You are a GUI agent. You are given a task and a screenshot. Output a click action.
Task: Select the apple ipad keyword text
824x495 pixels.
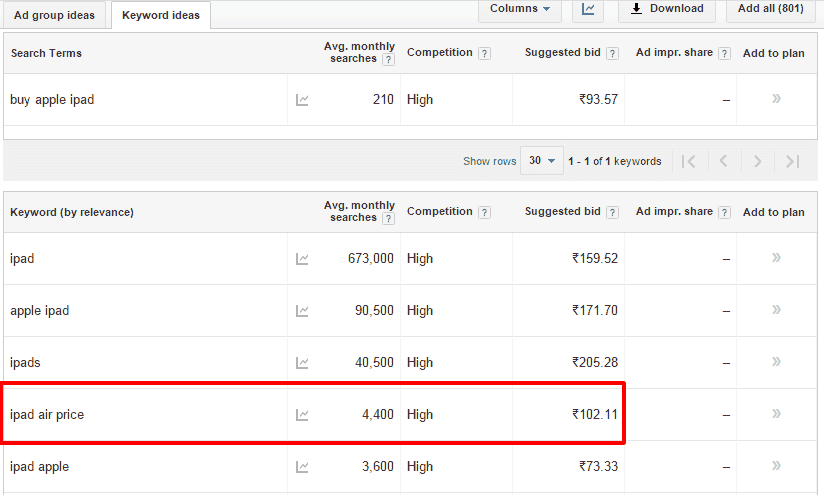[39, 311]
